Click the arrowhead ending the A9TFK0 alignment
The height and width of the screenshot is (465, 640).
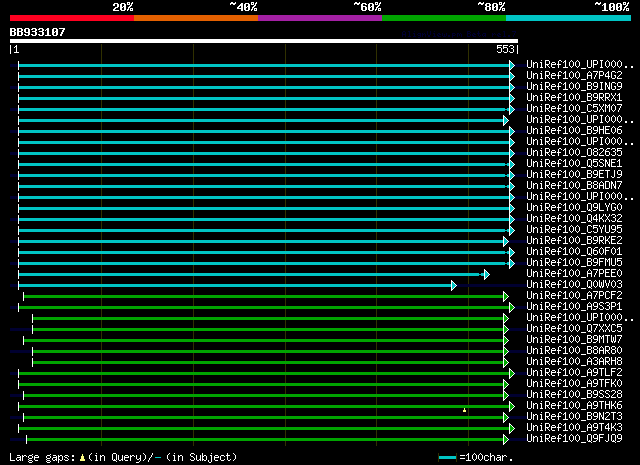point(506,385)
